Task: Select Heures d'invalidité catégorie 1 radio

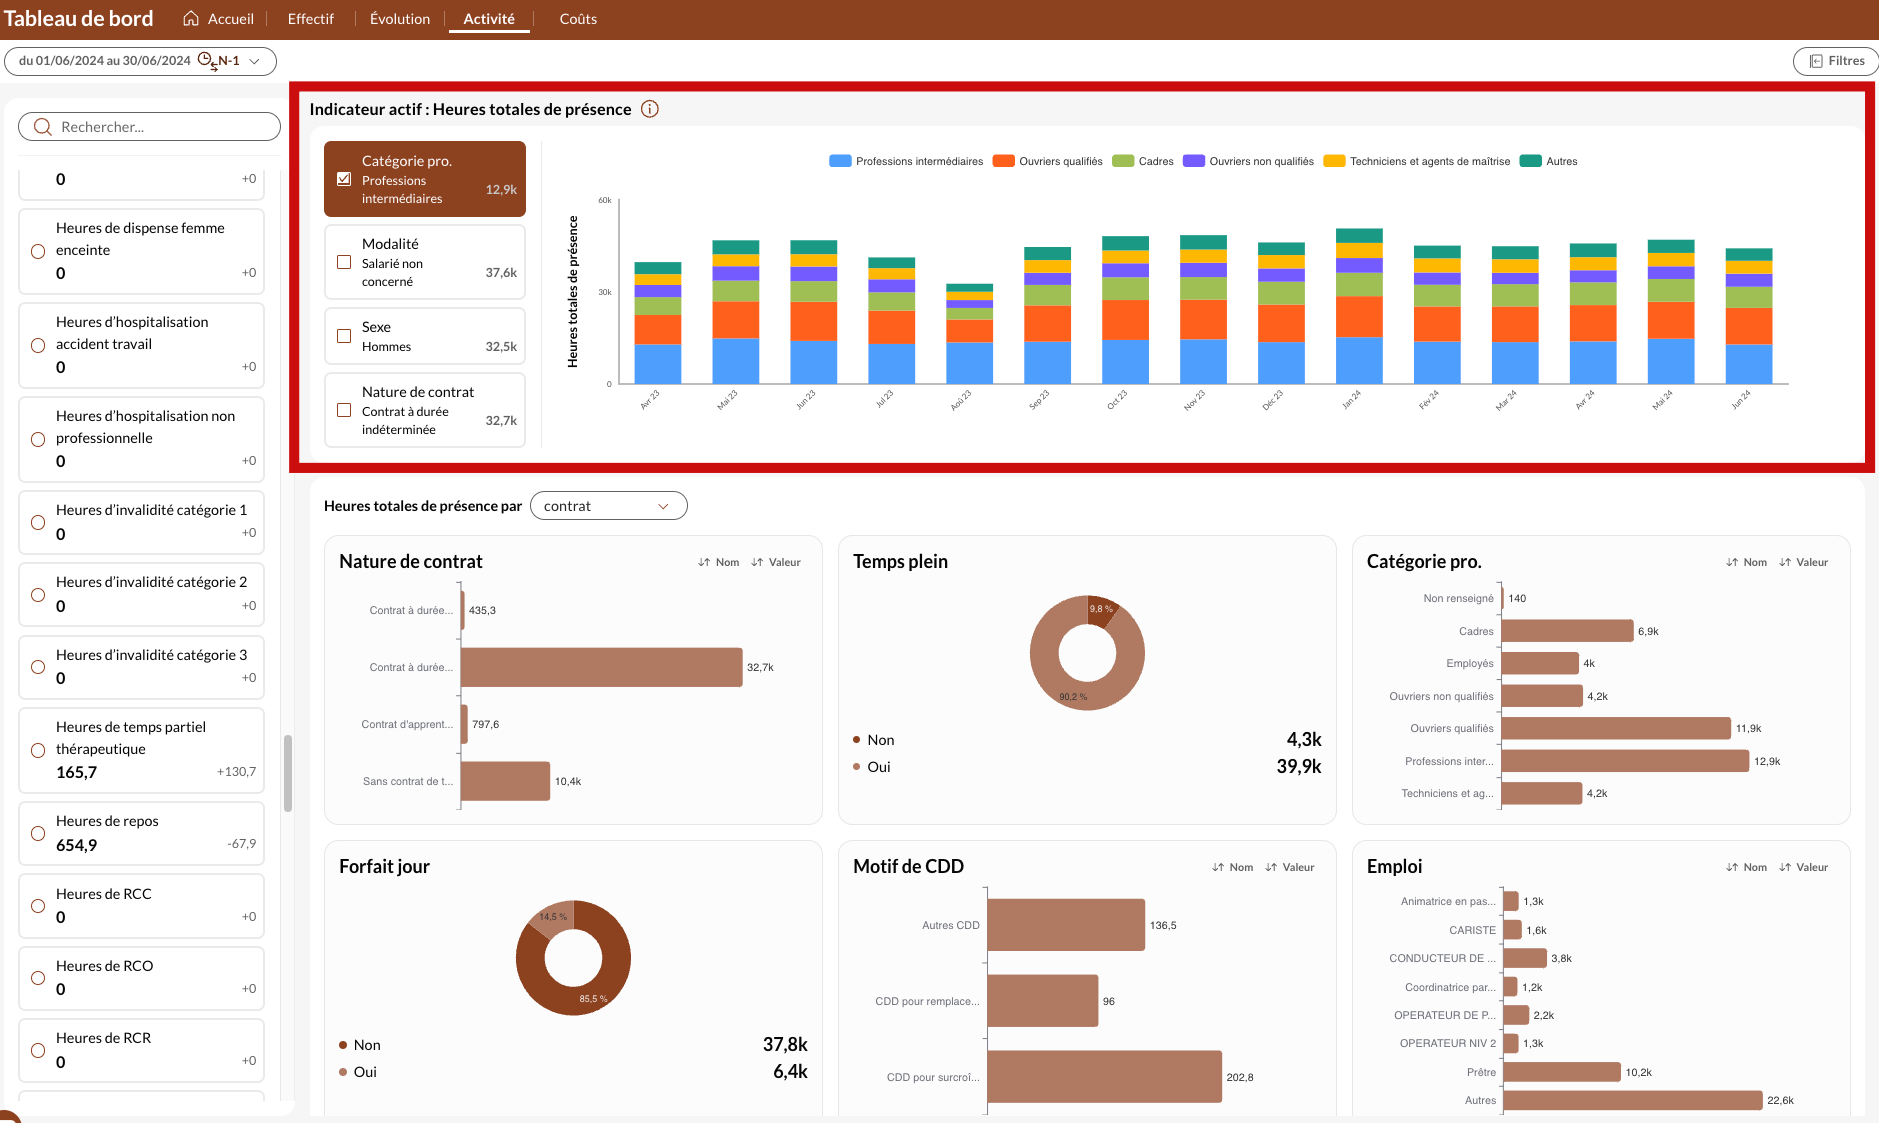Action: point(38,522)
